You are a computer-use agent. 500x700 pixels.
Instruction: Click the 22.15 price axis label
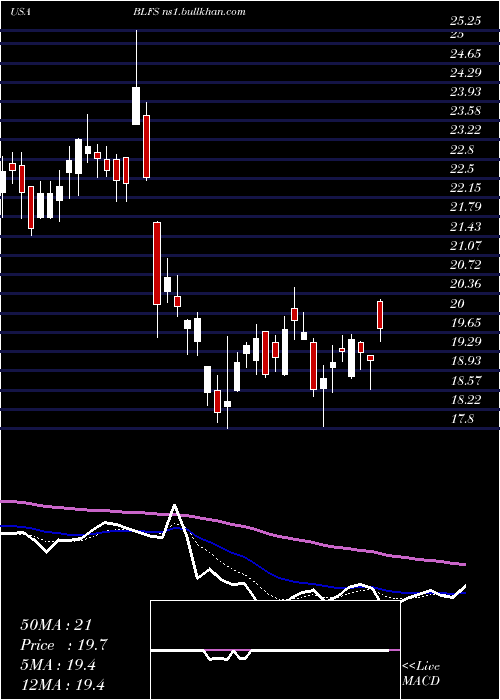tap(466, 188)
